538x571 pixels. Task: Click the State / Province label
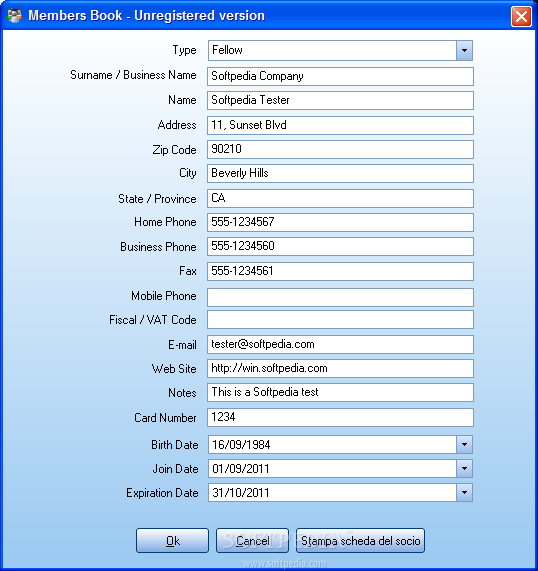[x=157, y=199]
